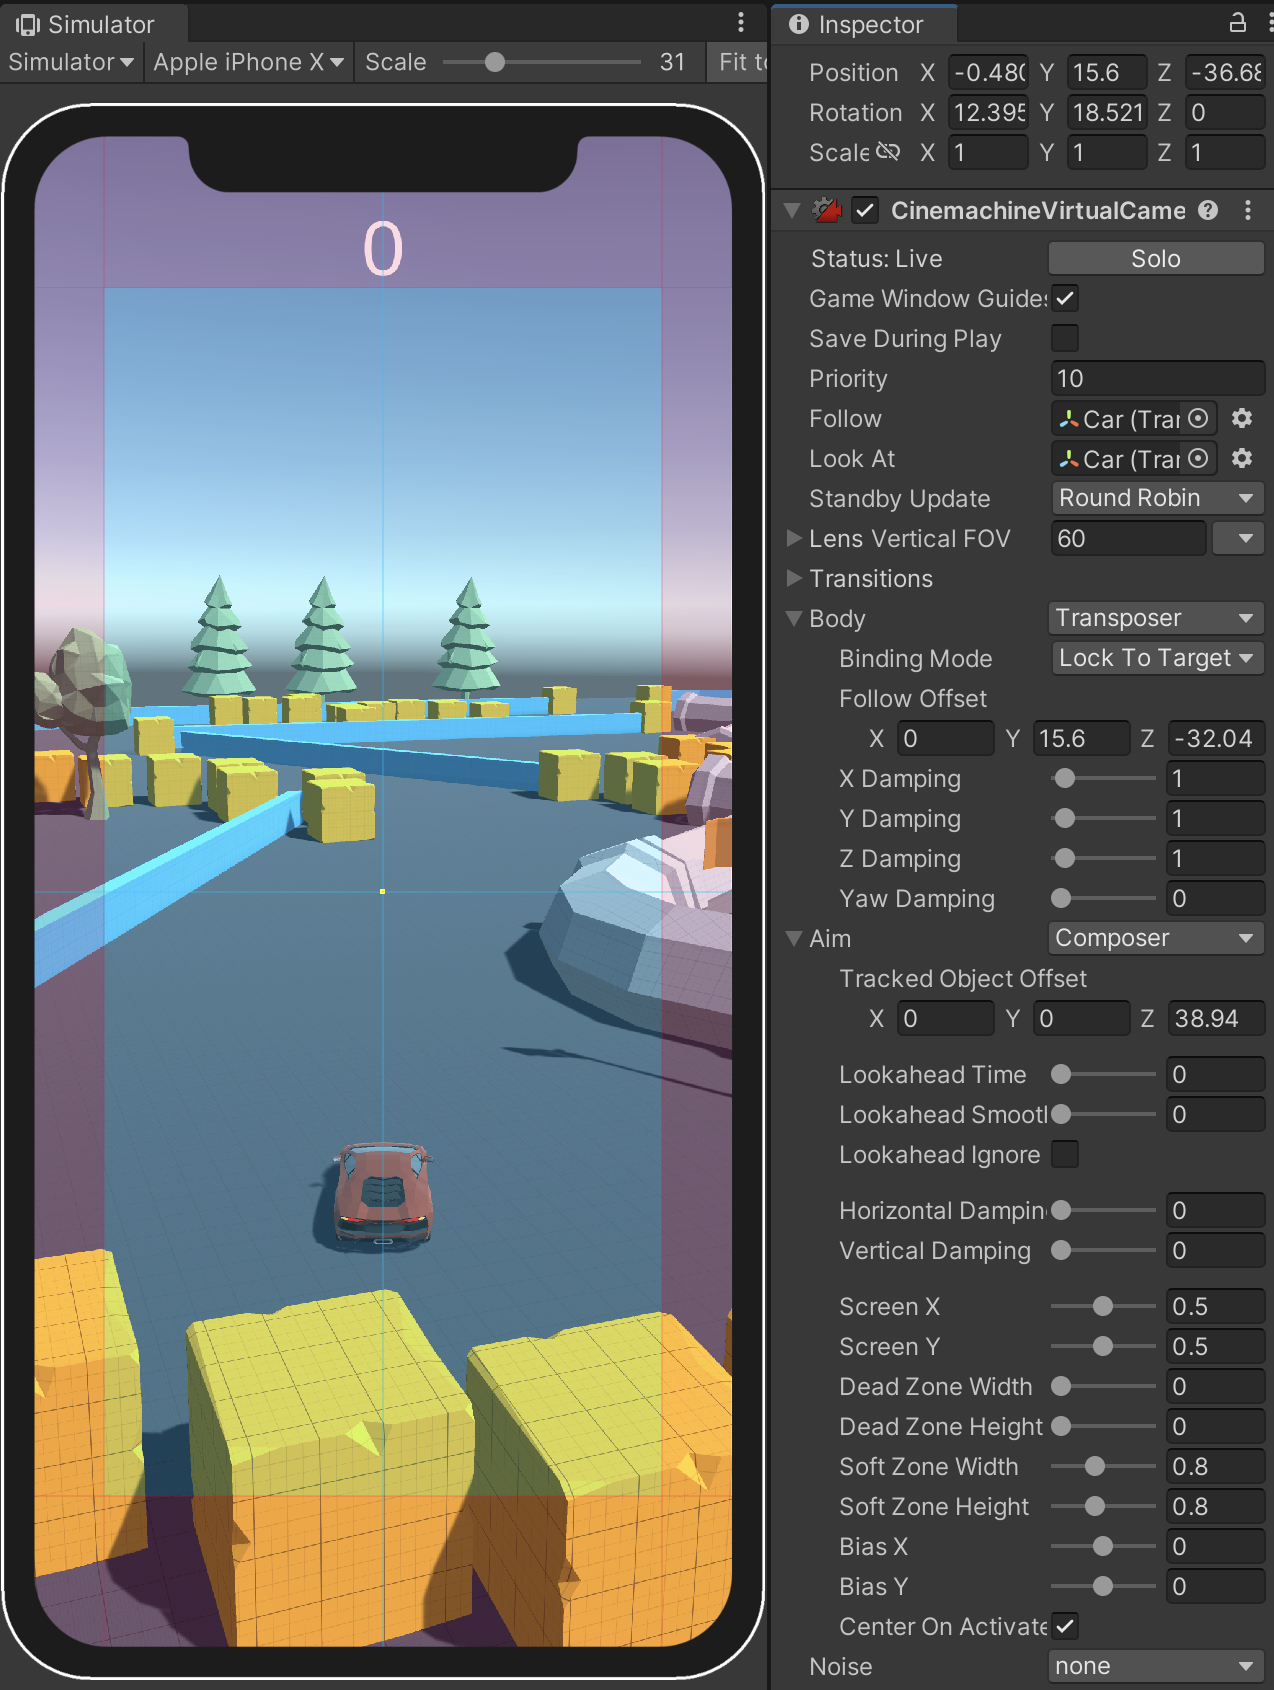Open Binding Mode Lock To Target dropdown
This screenshot has height=1690, width=1274.
pos(1157,658)
